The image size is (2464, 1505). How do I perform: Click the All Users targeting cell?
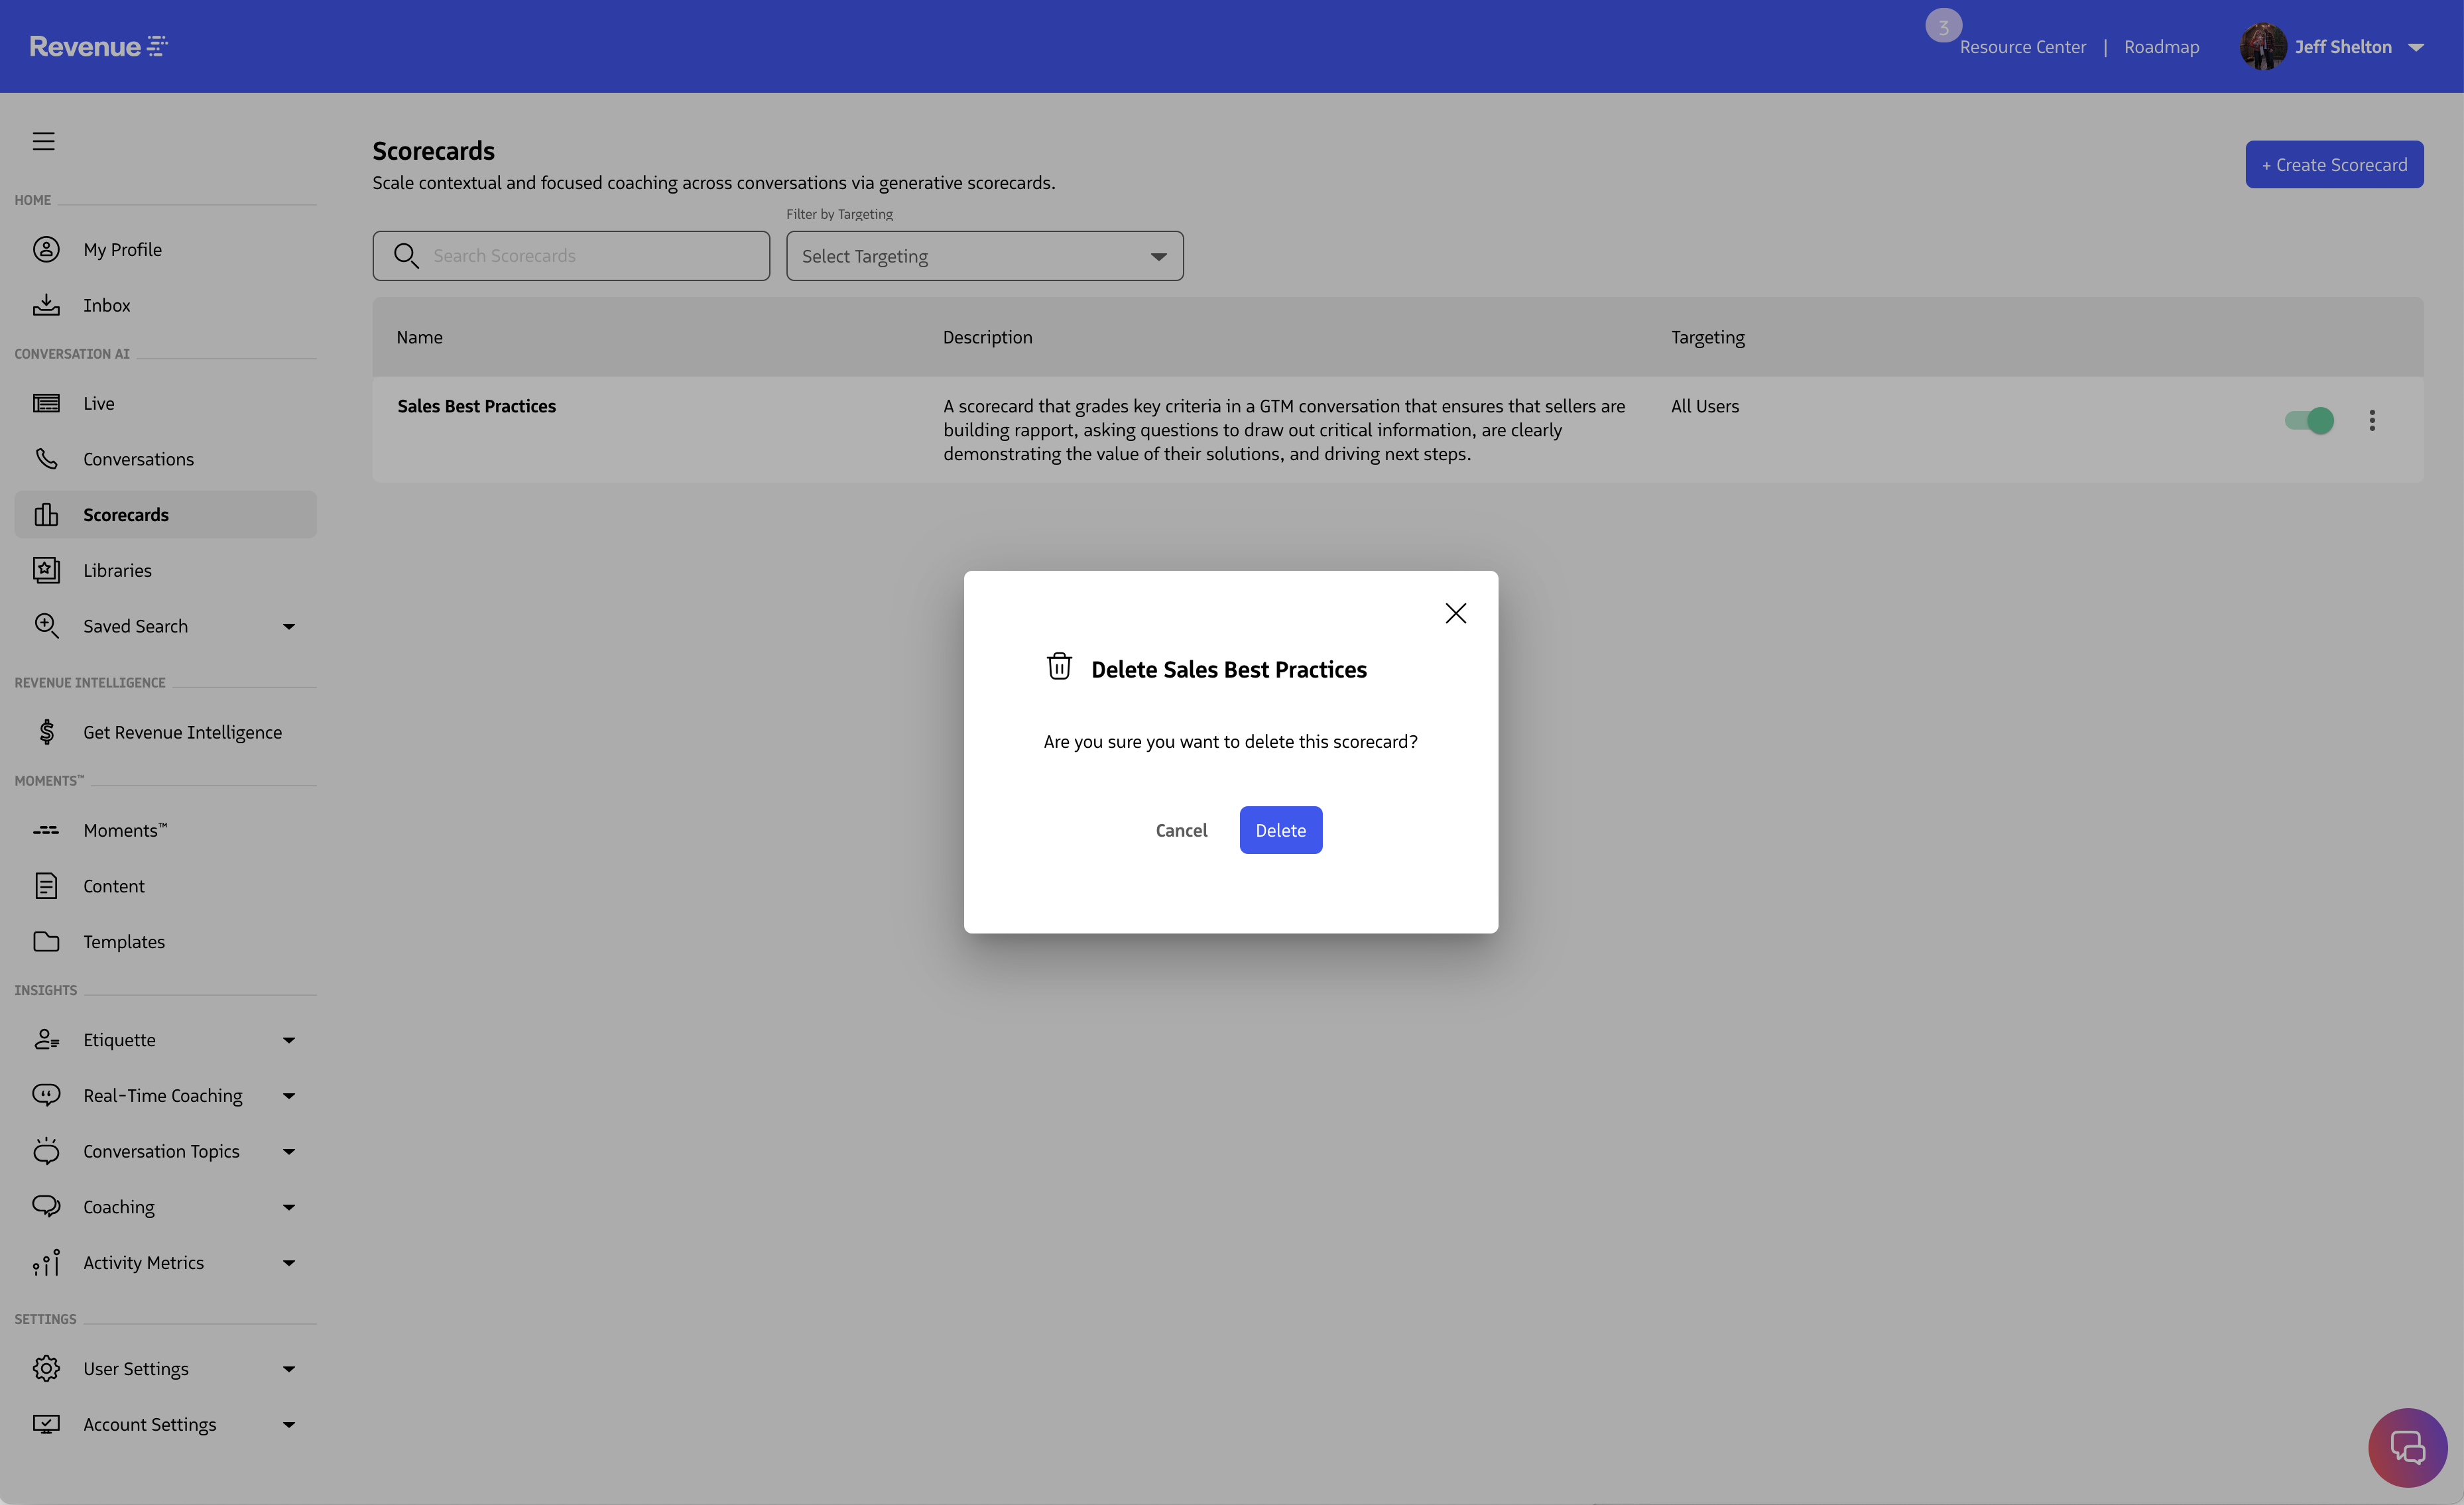click(x=1704, y=406)
